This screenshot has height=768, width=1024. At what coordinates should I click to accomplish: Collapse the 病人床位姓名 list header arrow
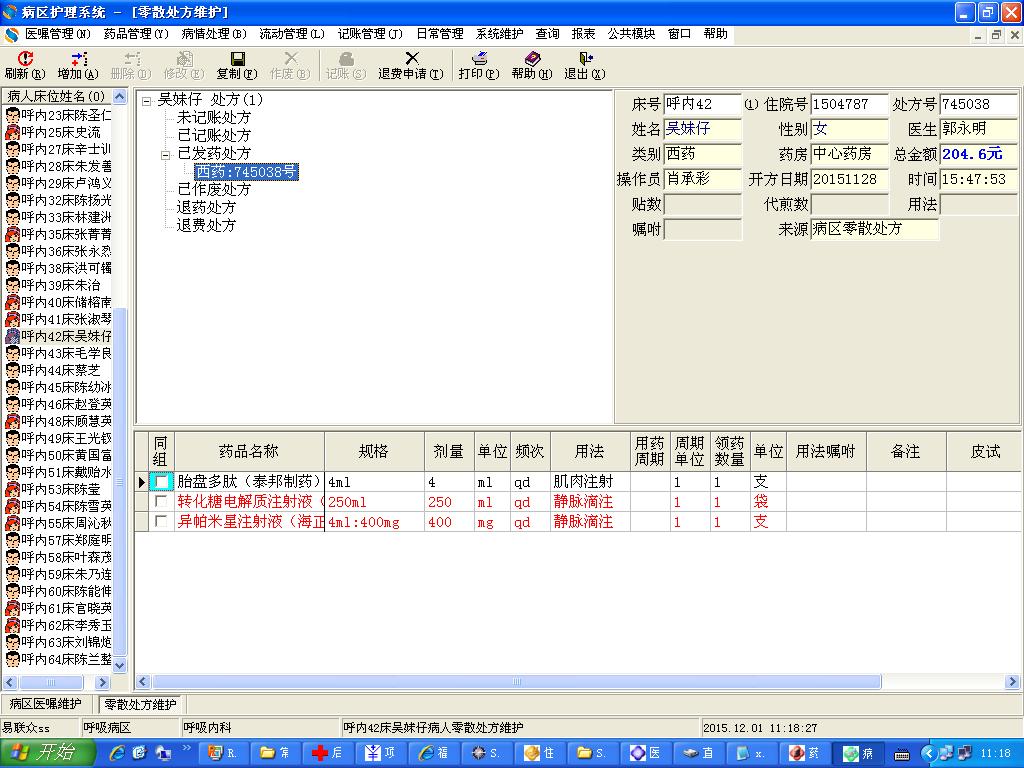(x=120, y=97)
